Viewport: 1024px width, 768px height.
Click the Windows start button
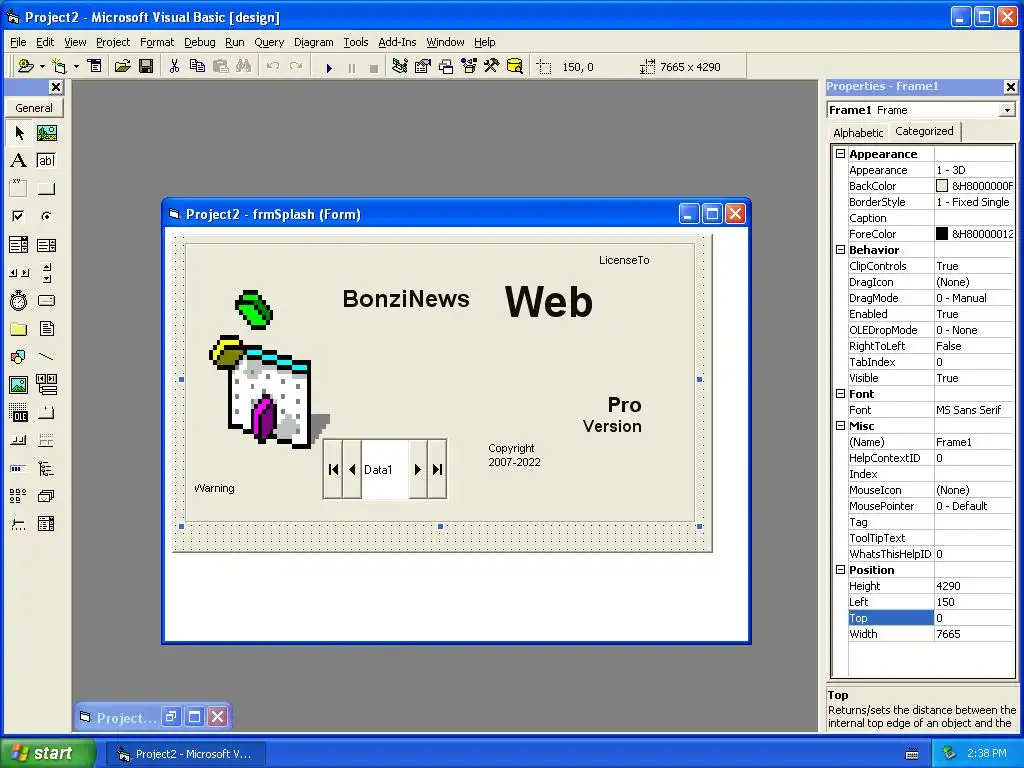pyautogui.click(x=47, y=753)
